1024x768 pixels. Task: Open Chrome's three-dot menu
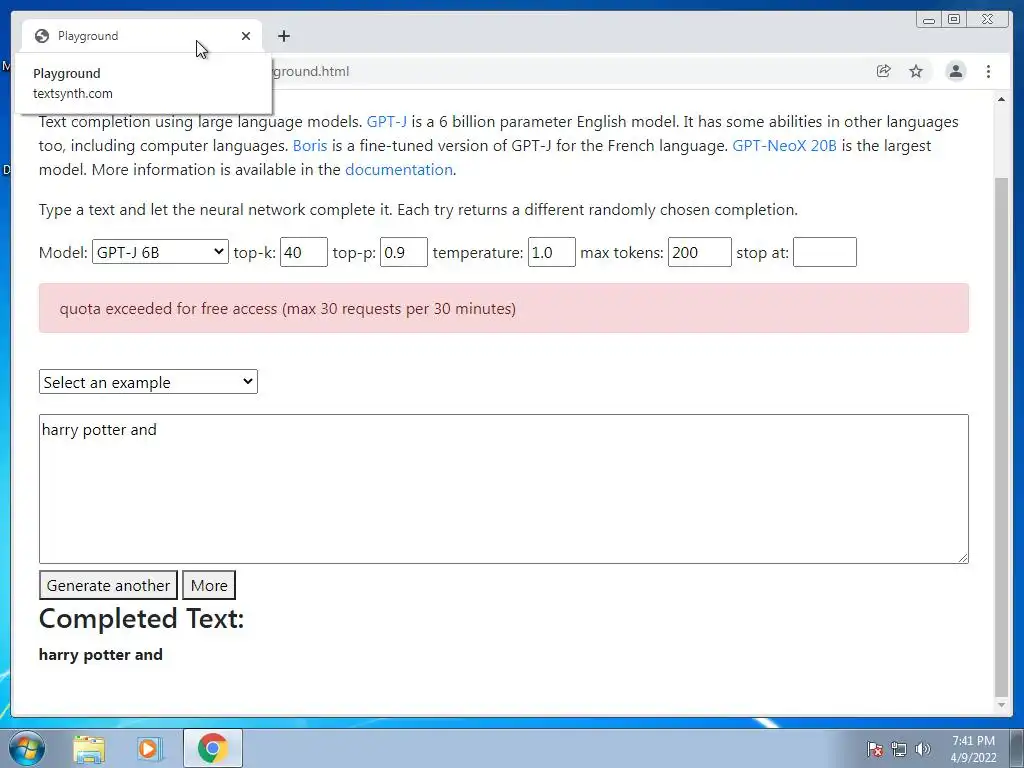pos(988,71)
